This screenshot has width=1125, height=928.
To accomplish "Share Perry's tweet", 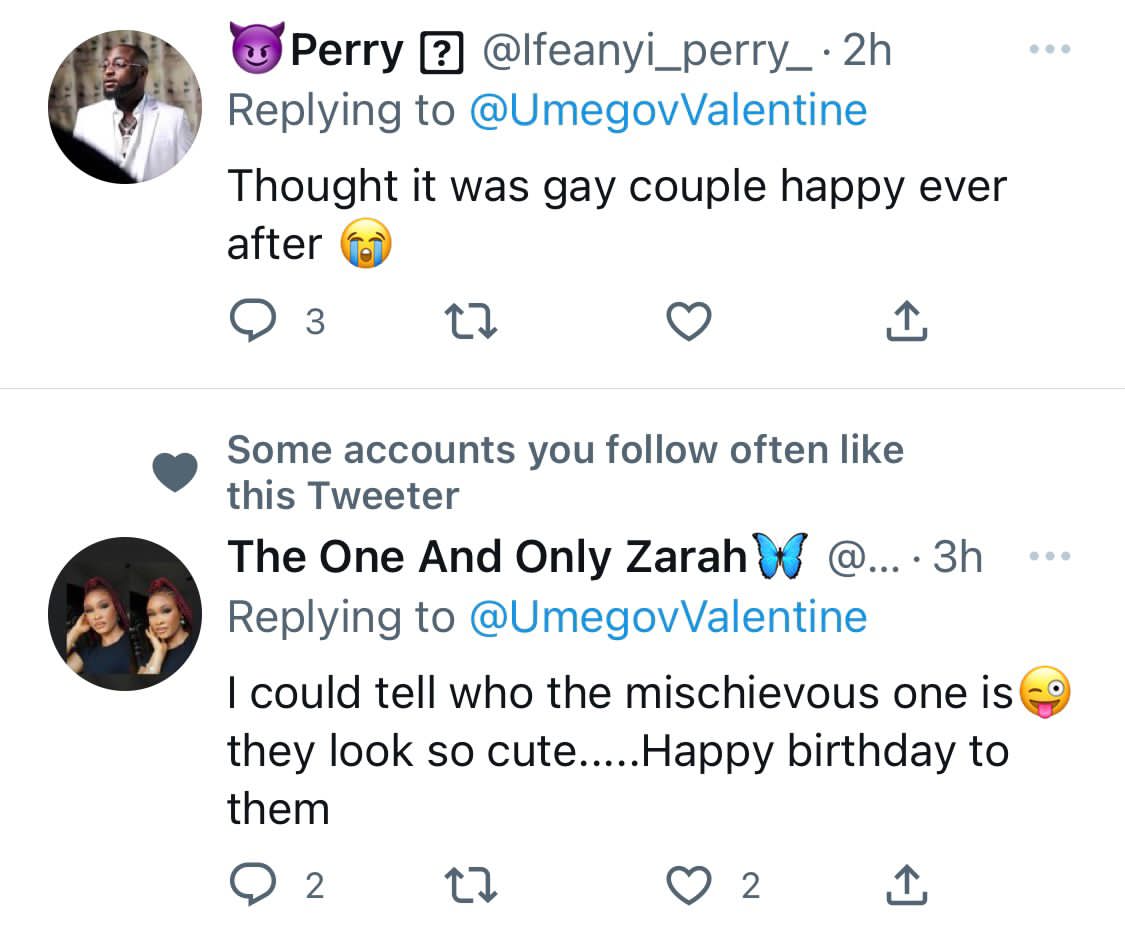I will [x=907, y=322].
